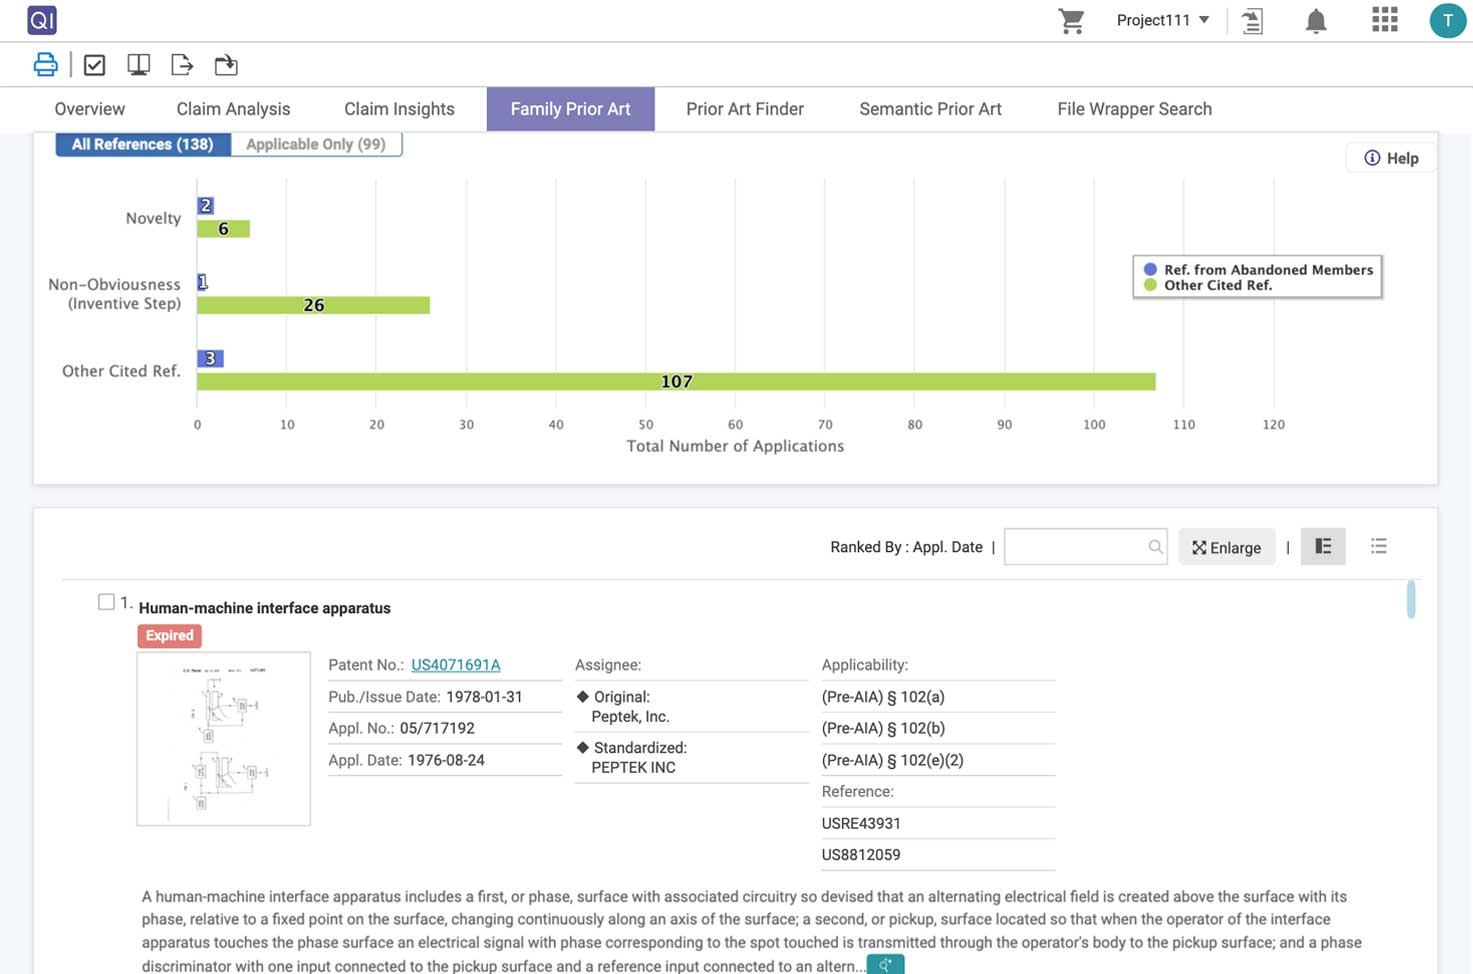Screen dimensions: 1473x974
Task: Click the translate icon after the abstract
Action: [886, 965]
